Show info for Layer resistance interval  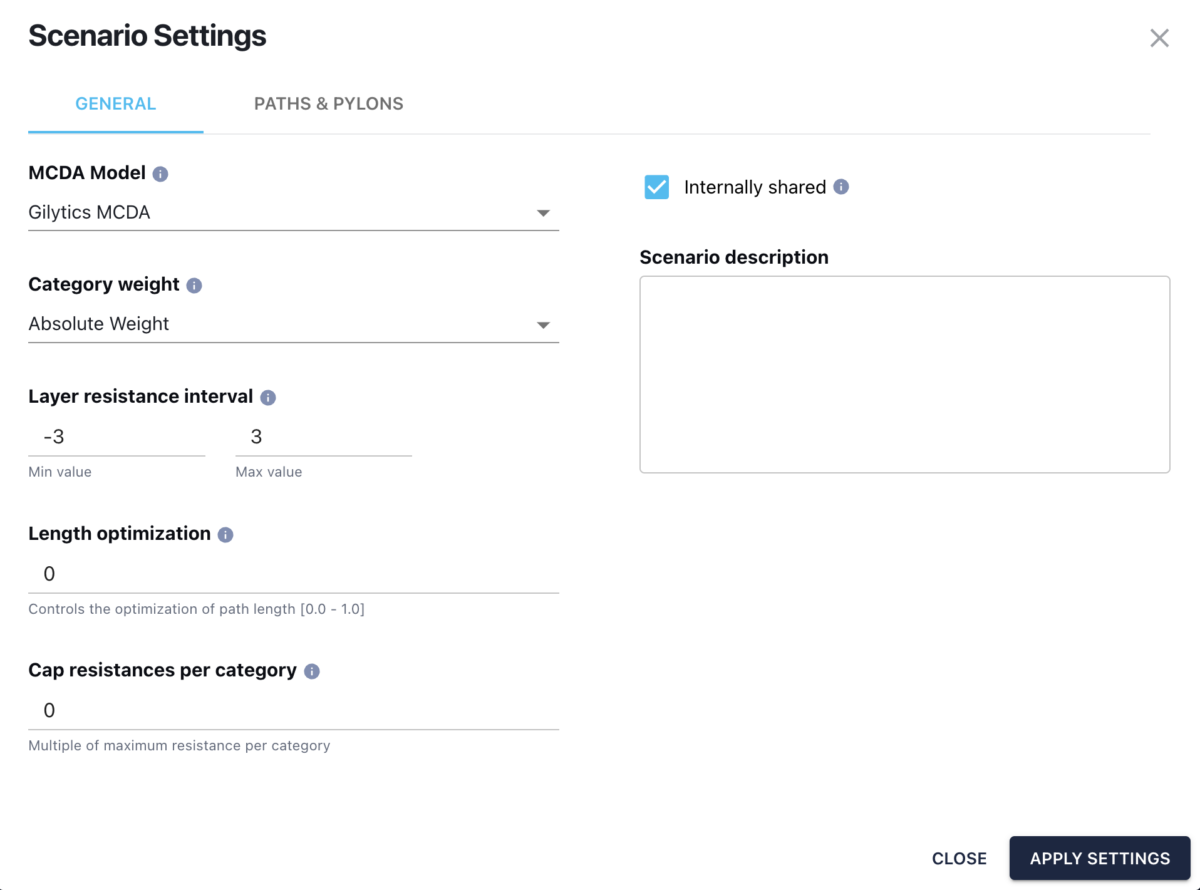pyautogui.click(x=268, y=397)
